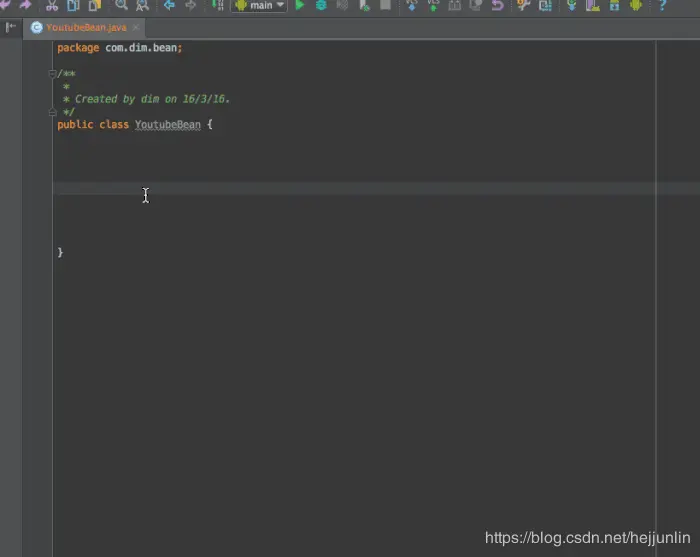Navigate forward with the gray right arrow

click(191, 5)
